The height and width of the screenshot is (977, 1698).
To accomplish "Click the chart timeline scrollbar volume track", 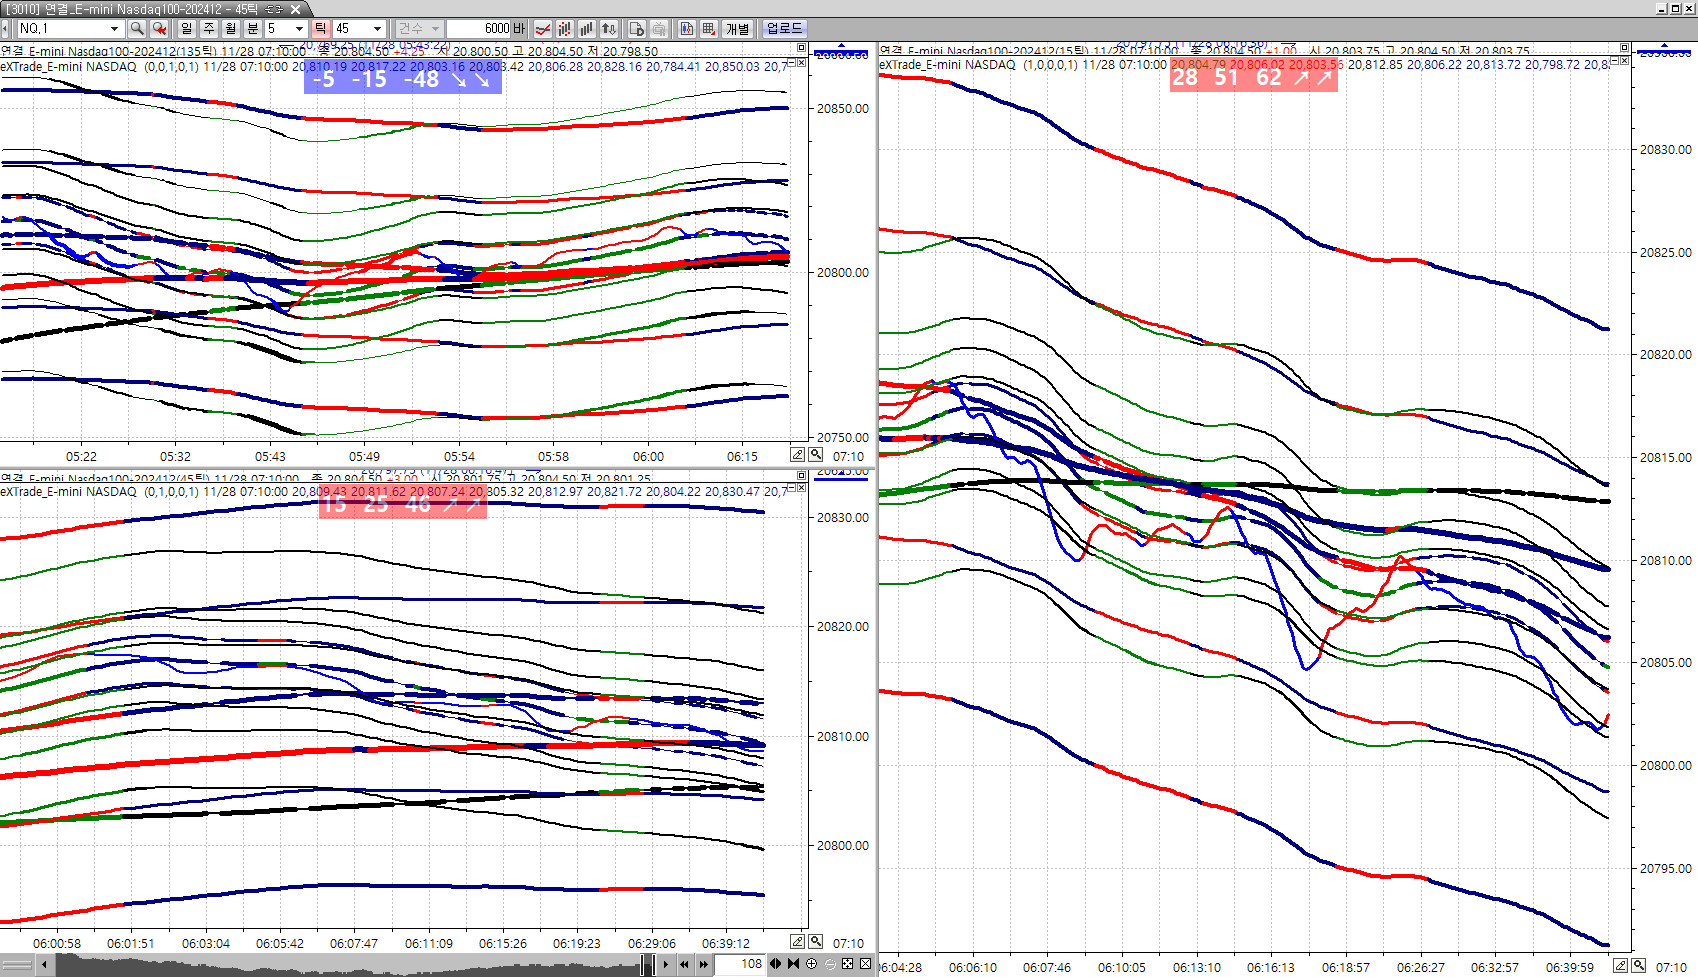I will 350,965.
